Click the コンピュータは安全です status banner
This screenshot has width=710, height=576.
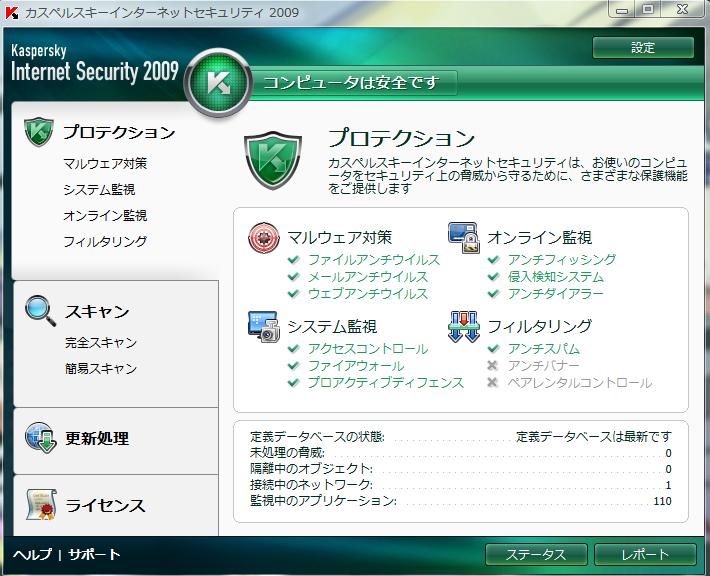tap(351, 83)
